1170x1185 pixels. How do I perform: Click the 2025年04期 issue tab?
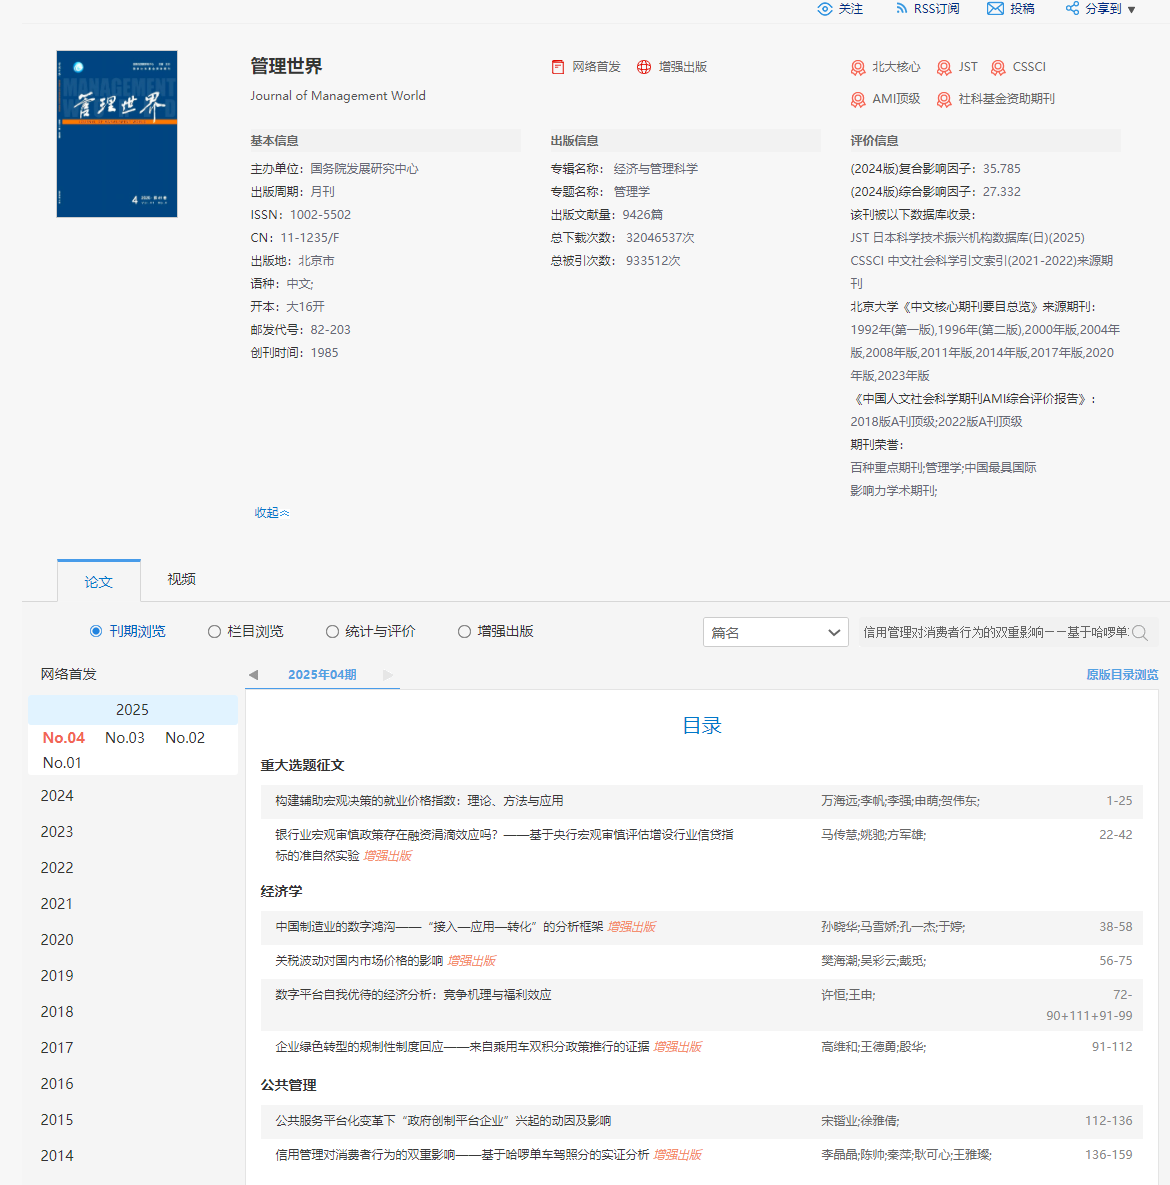click(x=322, y=675)
